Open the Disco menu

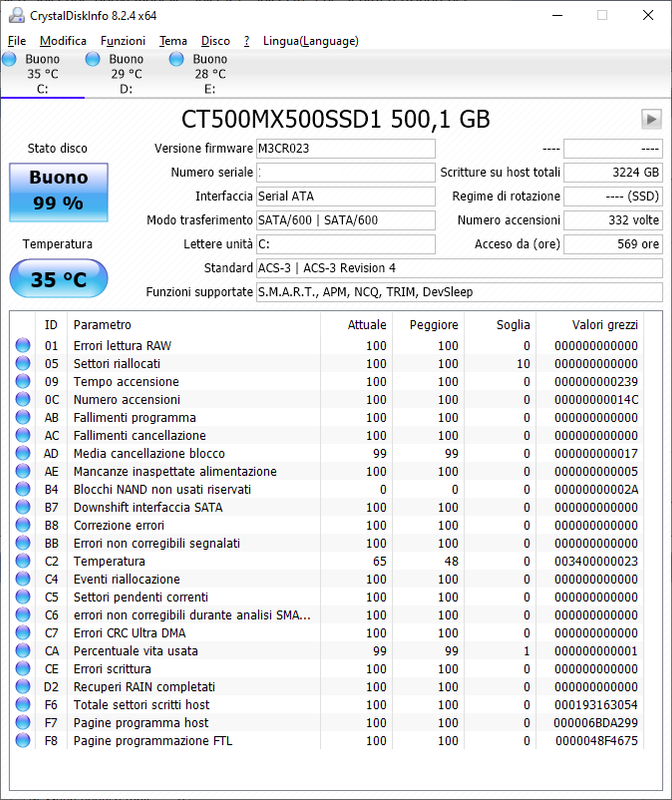tap(215, 41)
